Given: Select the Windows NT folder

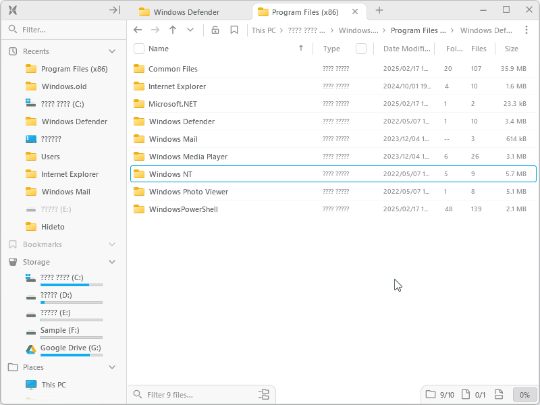Looking at the screenshot, I should (x=333, y=174).
